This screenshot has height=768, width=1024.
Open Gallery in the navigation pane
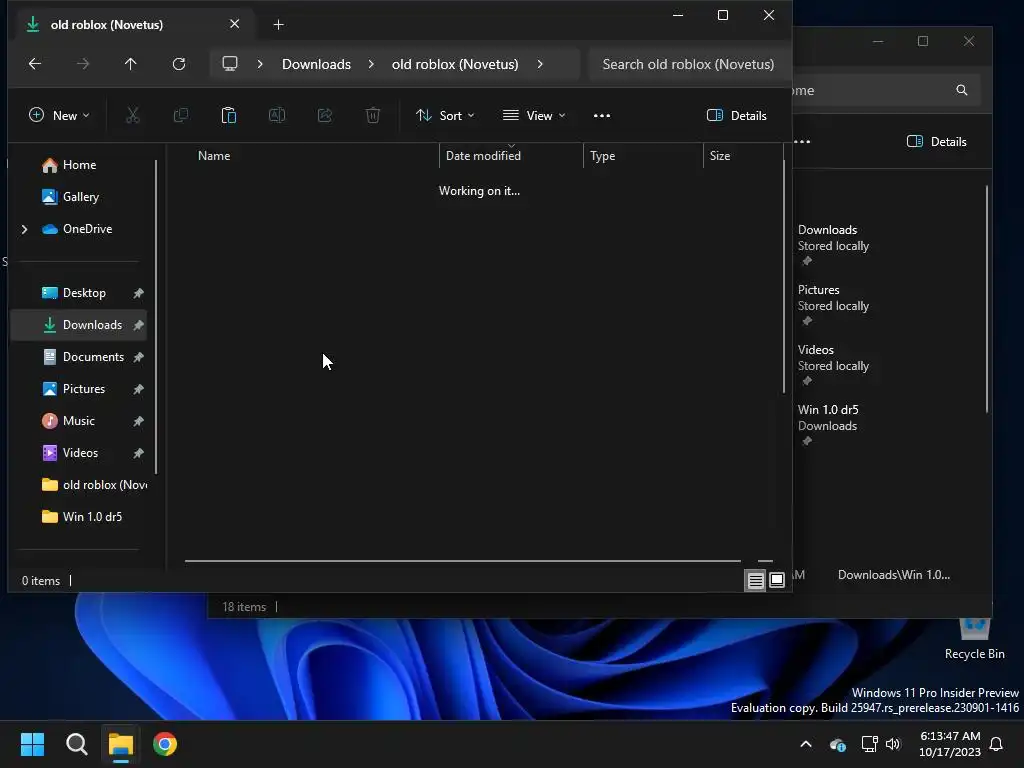78,197
